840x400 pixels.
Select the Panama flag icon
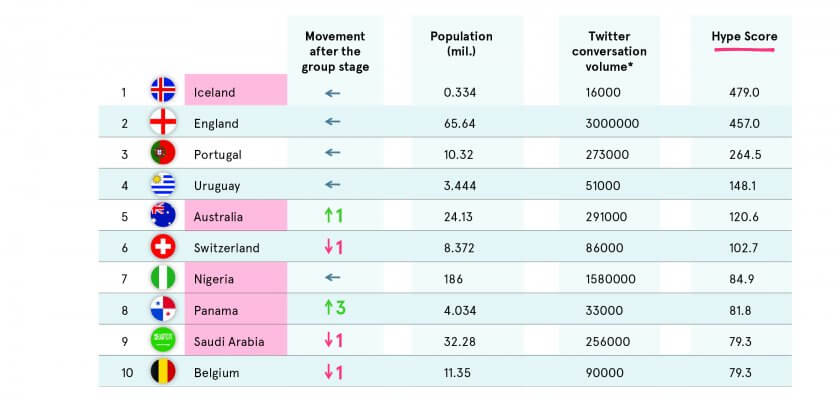click(x=163, y=309)
